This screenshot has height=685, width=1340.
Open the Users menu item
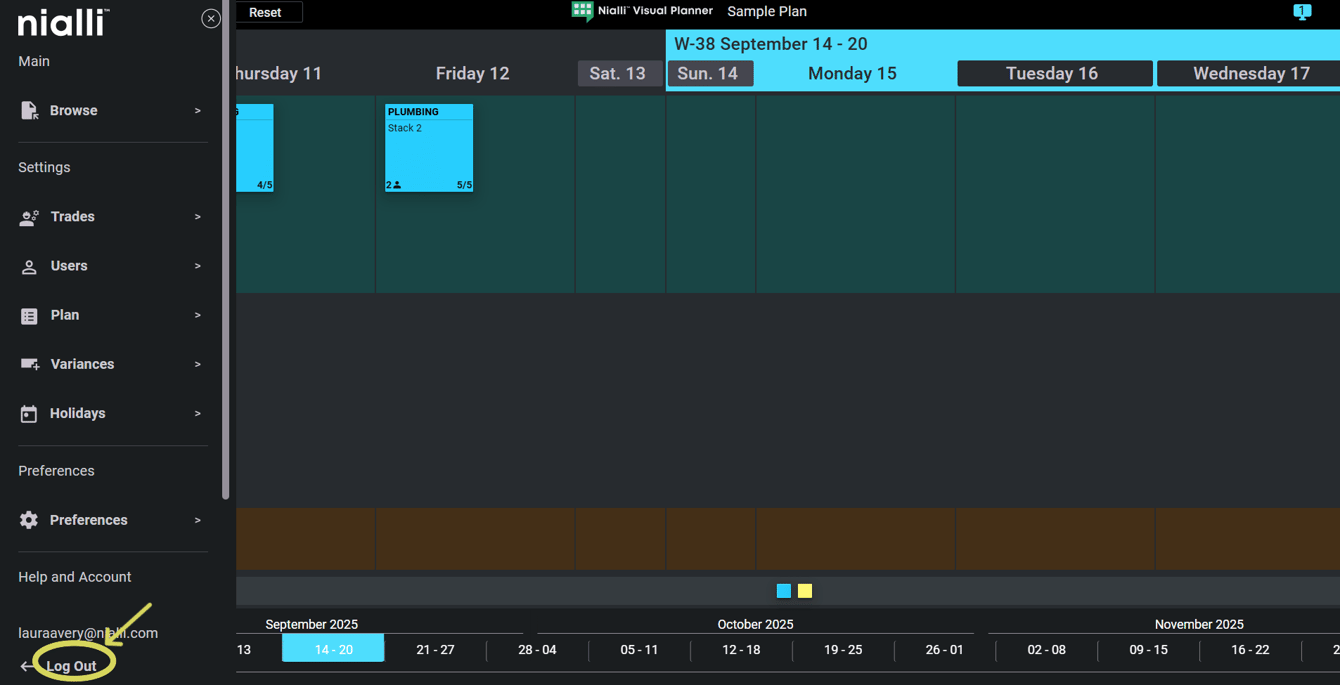click(x=69, y=266)
